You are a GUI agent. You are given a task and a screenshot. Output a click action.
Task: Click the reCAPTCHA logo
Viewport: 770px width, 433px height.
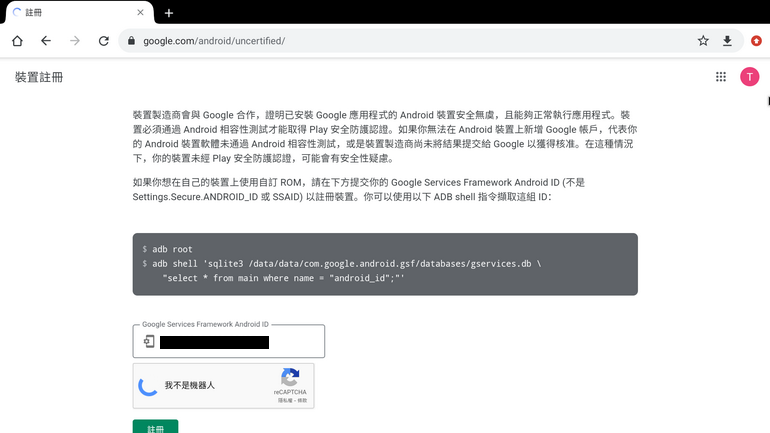click(290, 378)
